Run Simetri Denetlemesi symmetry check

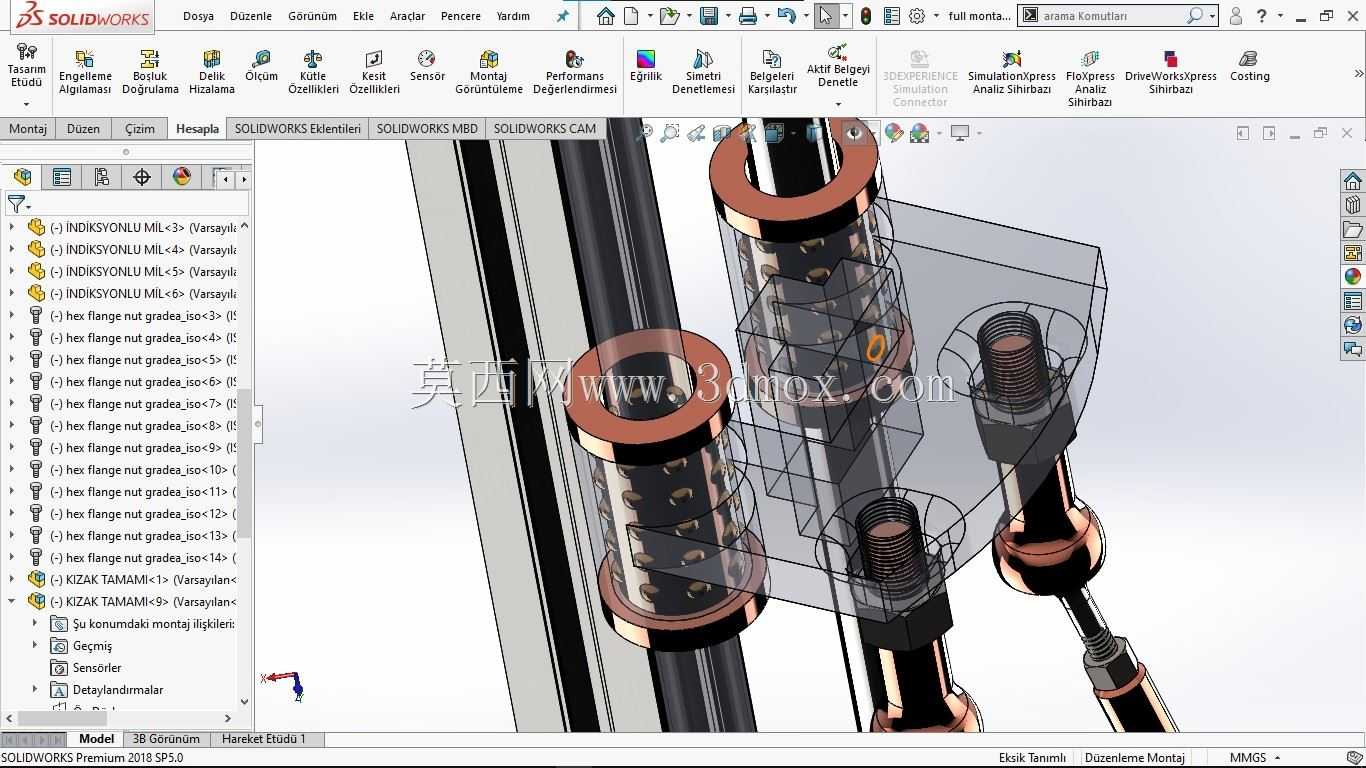pyautogui.click(x=703, y=72)
